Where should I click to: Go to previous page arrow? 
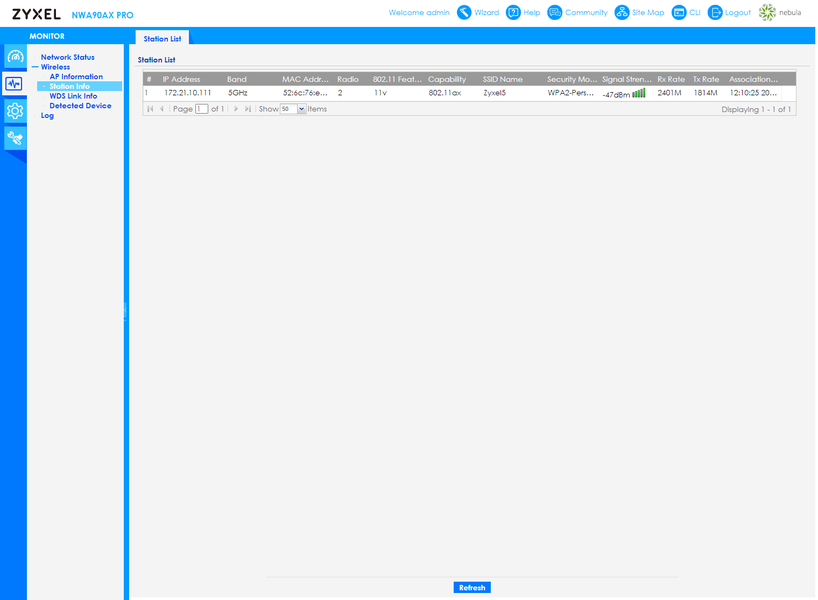pos(162,109)
